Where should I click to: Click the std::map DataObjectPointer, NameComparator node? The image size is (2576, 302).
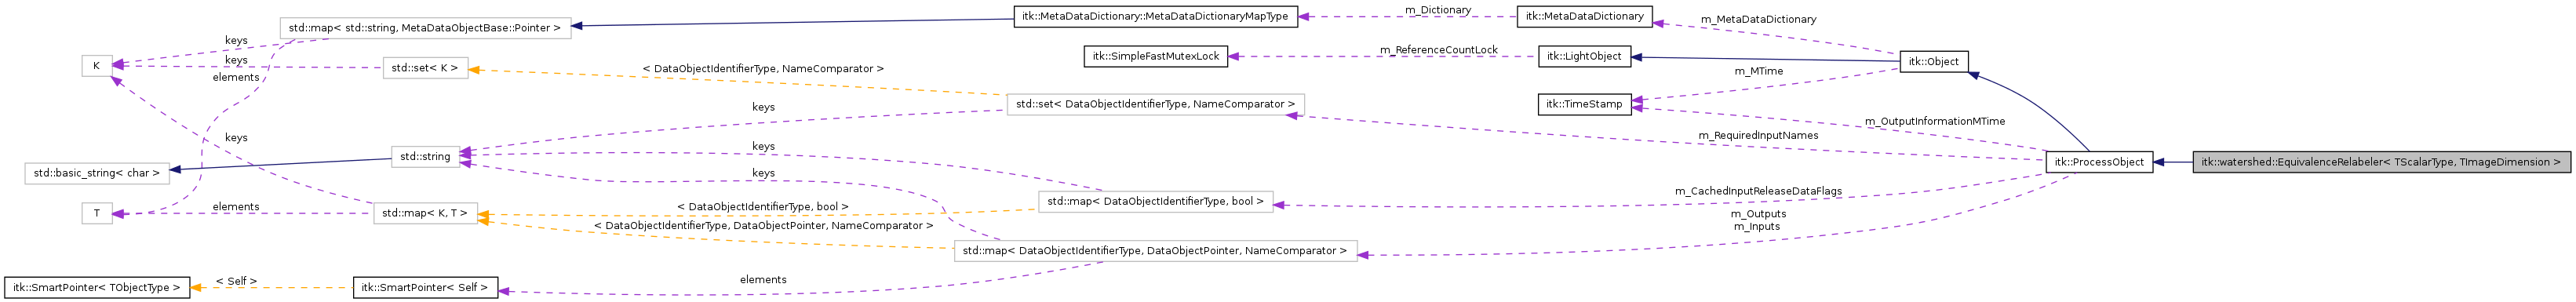(1155, 251)
